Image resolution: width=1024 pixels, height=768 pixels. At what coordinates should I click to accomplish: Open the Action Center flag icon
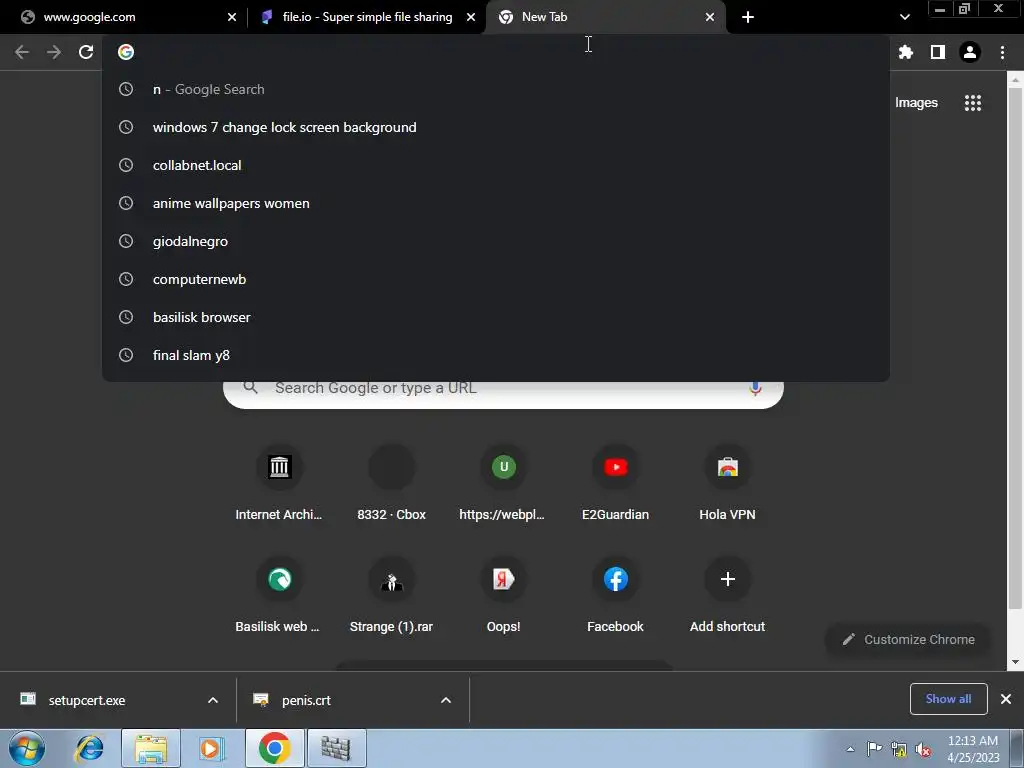click(x=874, y=749)
